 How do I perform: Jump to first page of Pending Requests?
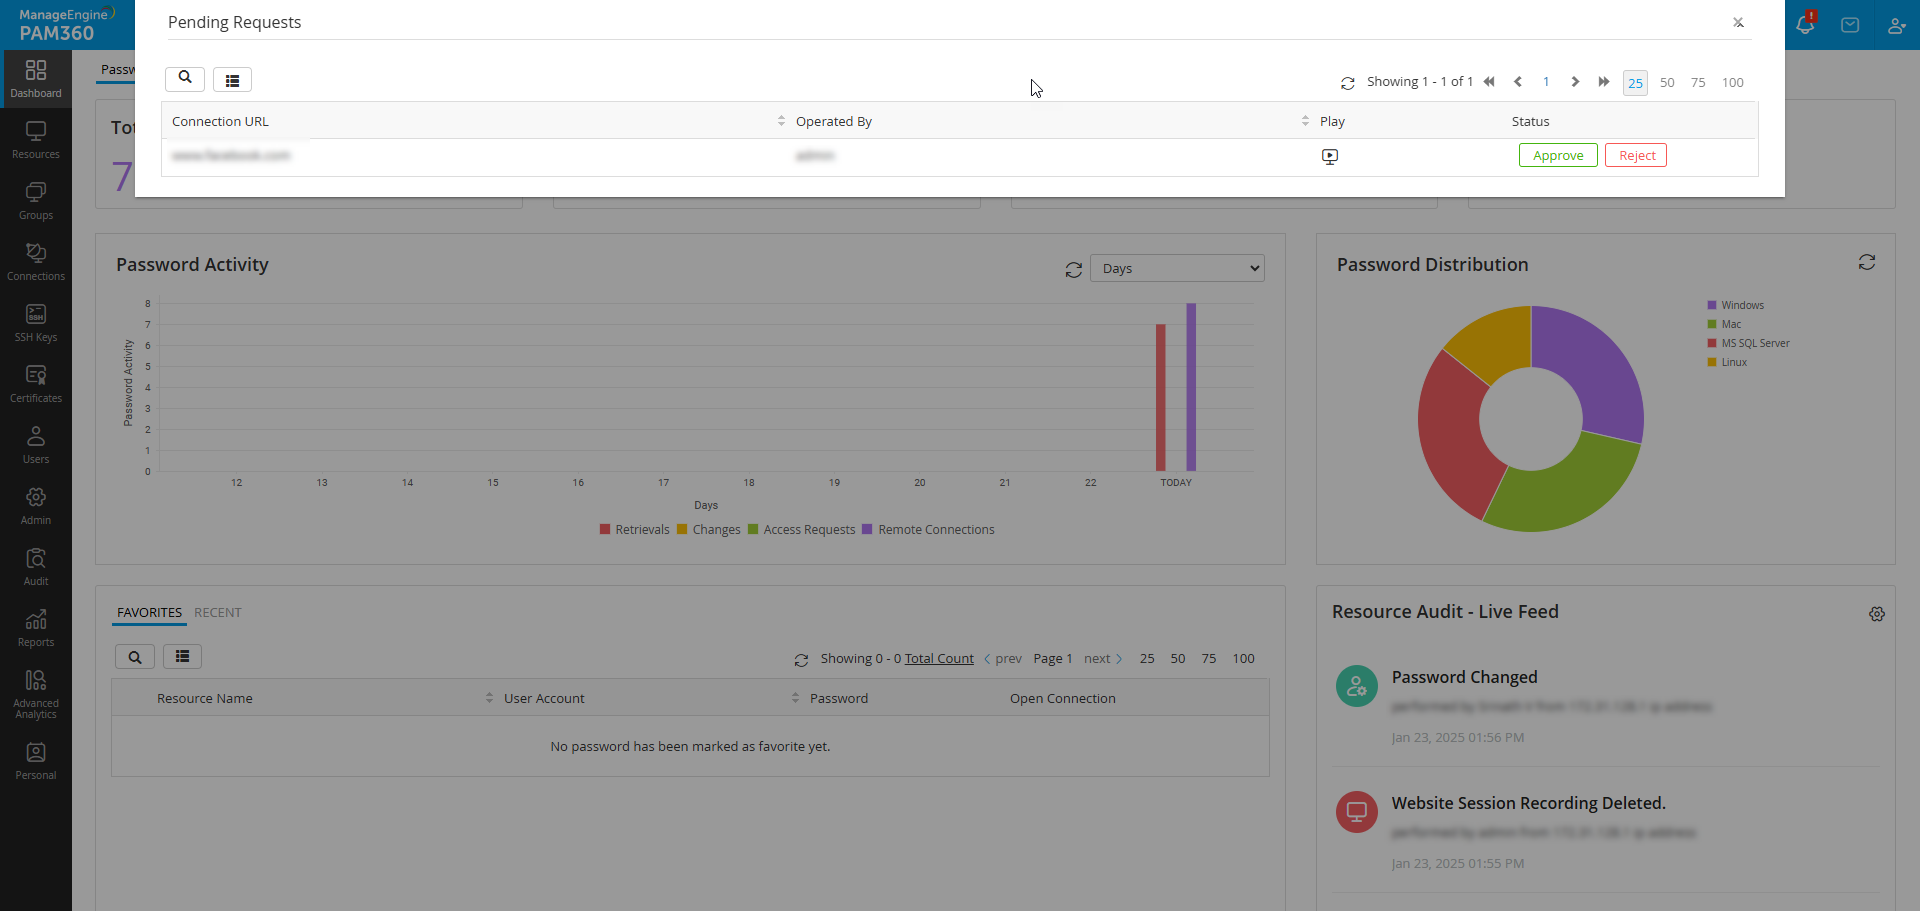click(x=1489, y=82)
